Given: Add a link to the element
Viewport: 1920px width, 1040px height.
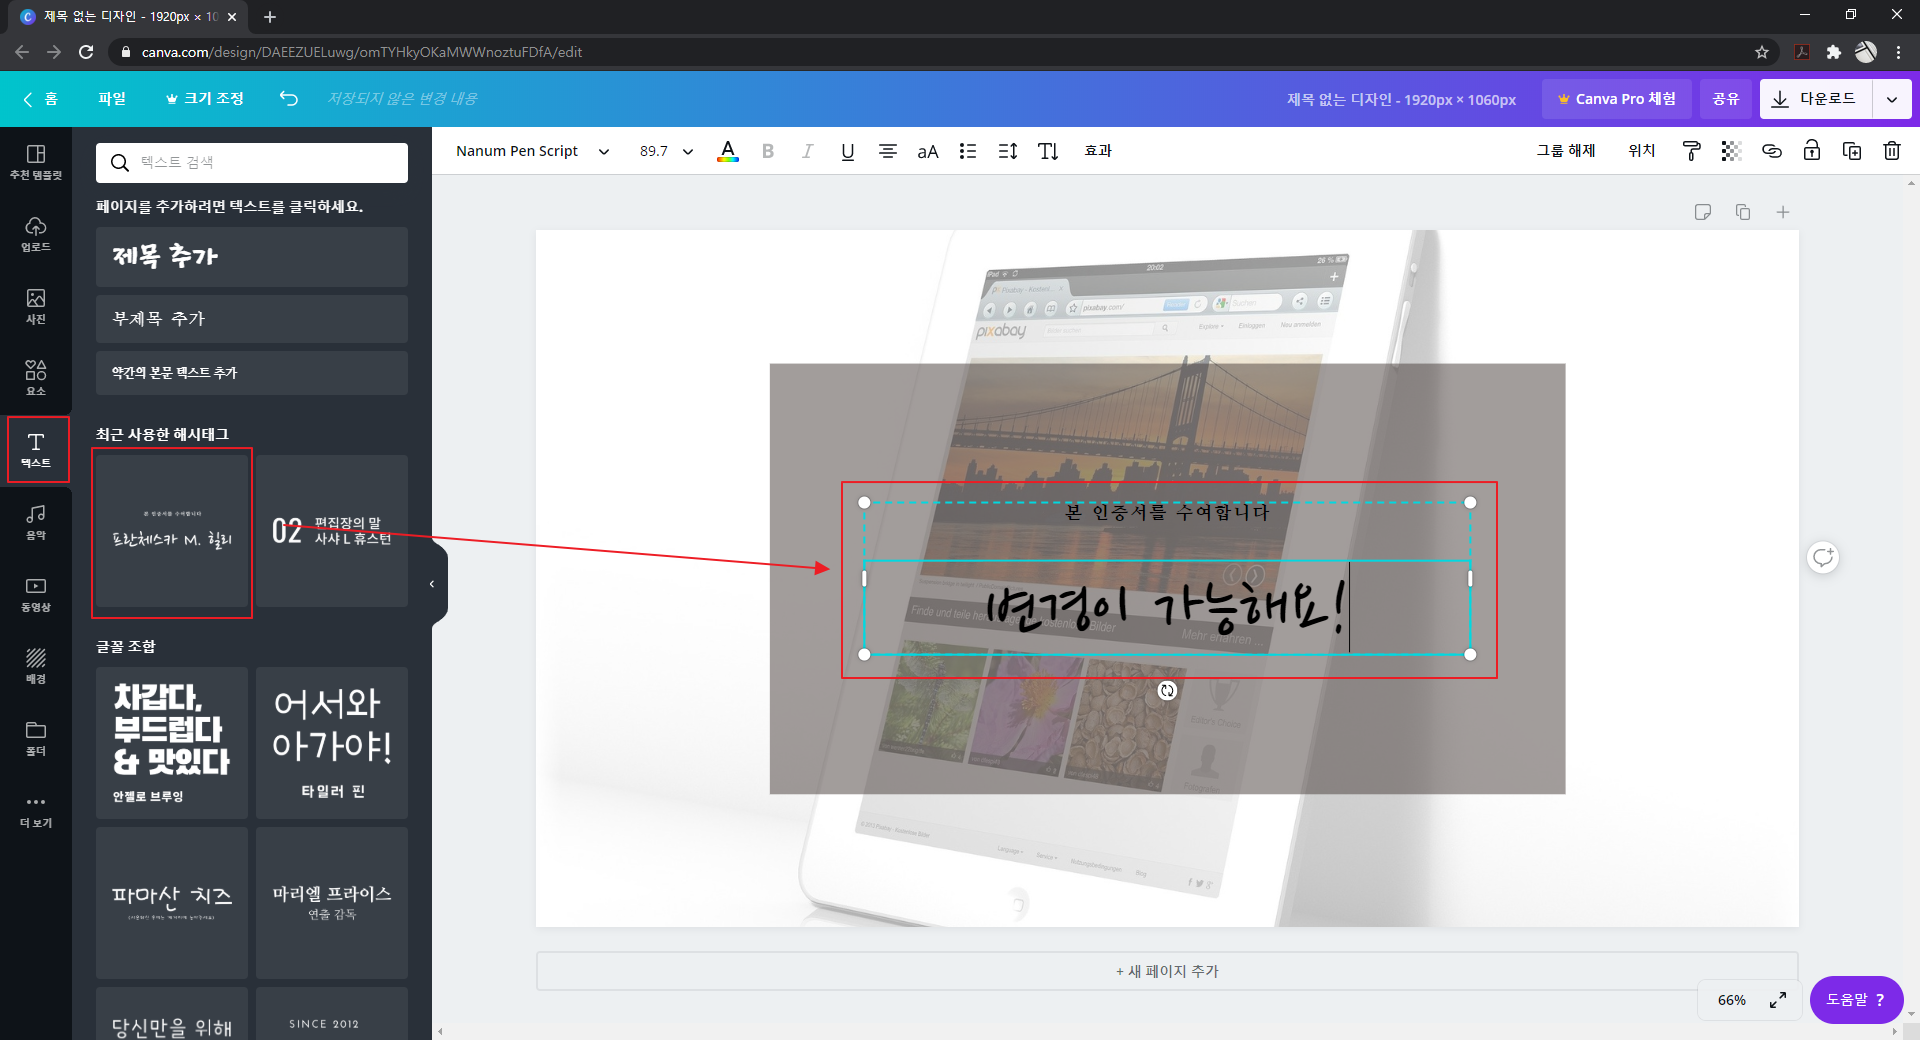Looking at the screenshot, I should coord(1772,151).
